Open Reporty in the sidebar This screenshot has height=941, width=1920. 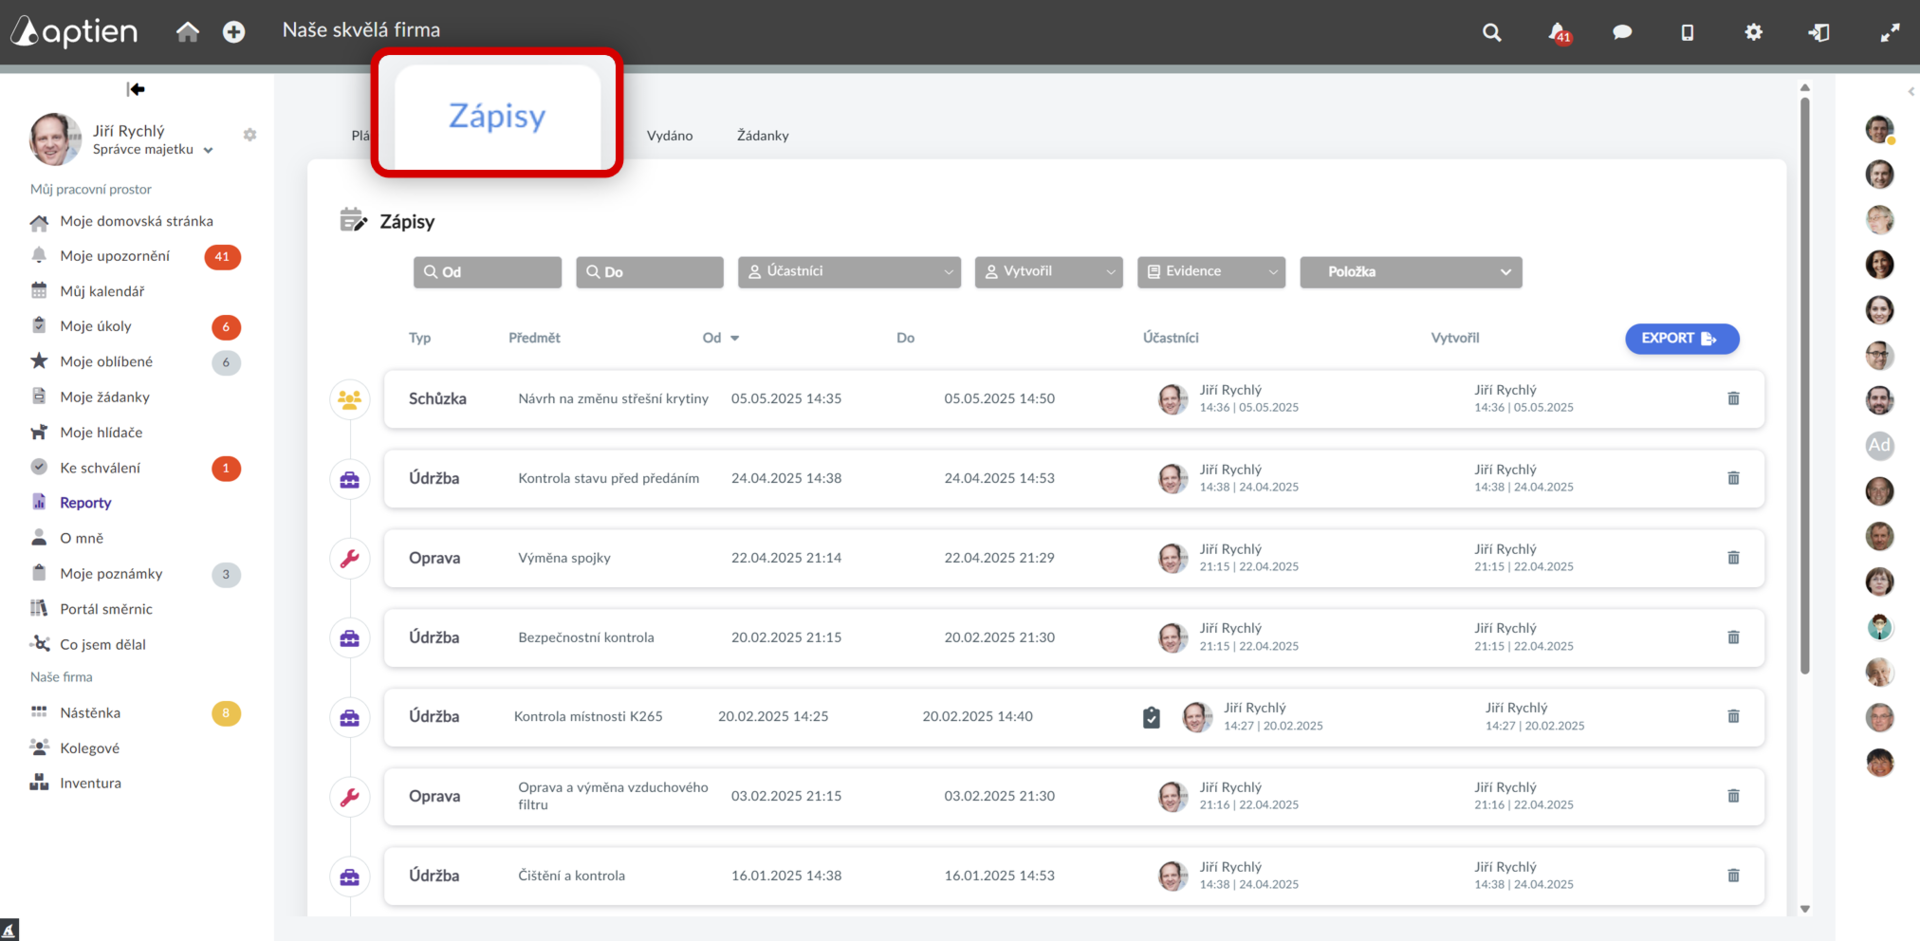coord(85,503)
